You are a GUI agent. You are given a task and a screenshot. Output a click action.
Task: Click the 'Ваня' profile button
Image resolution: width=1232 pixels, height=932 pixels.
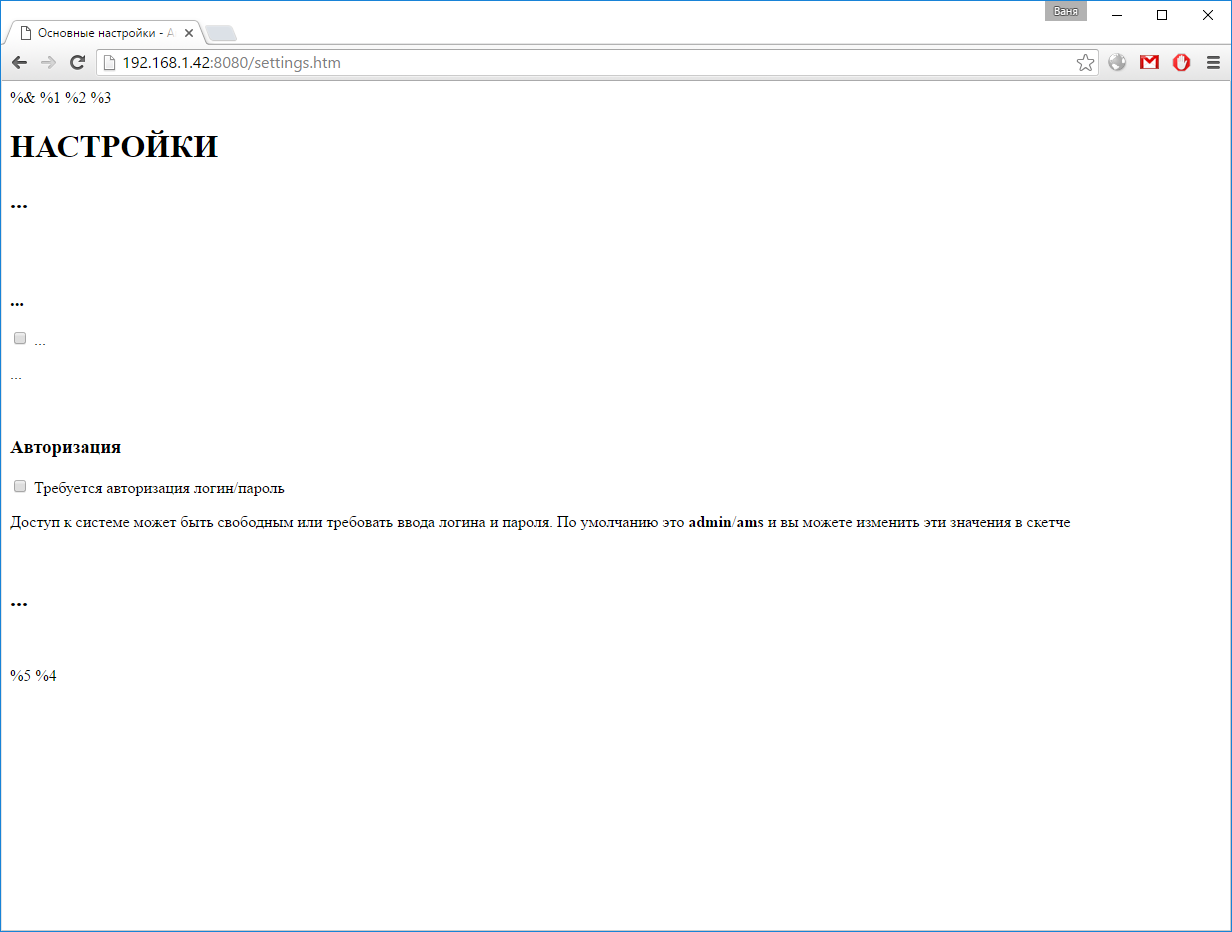(x=1065, y=11)
